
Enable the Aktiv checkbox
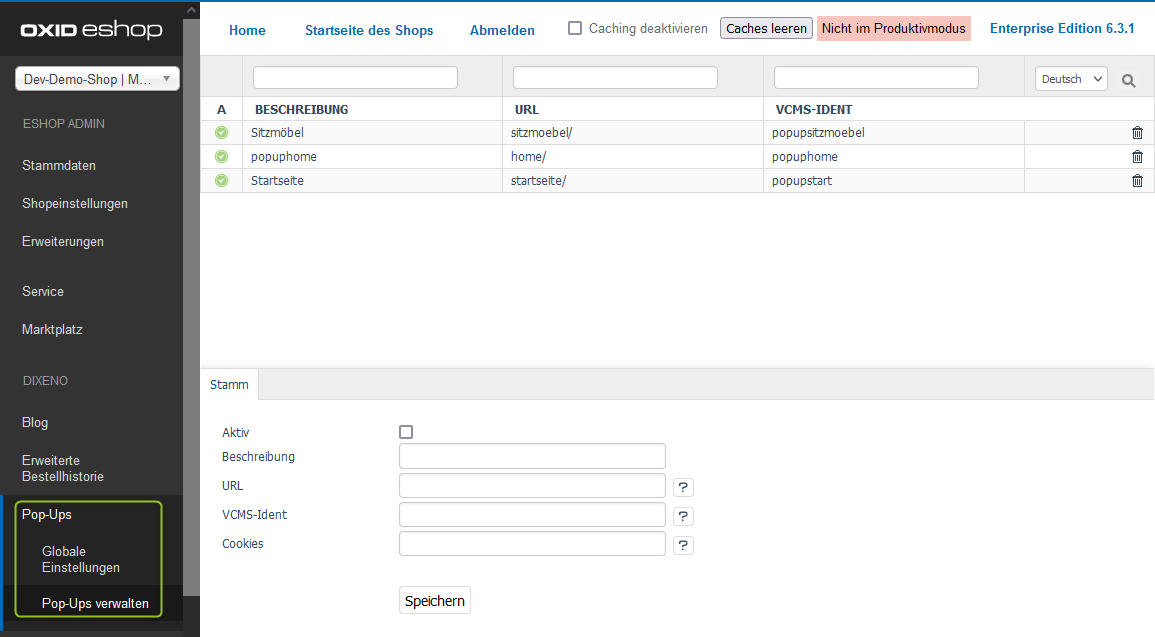tap(406, 432)
